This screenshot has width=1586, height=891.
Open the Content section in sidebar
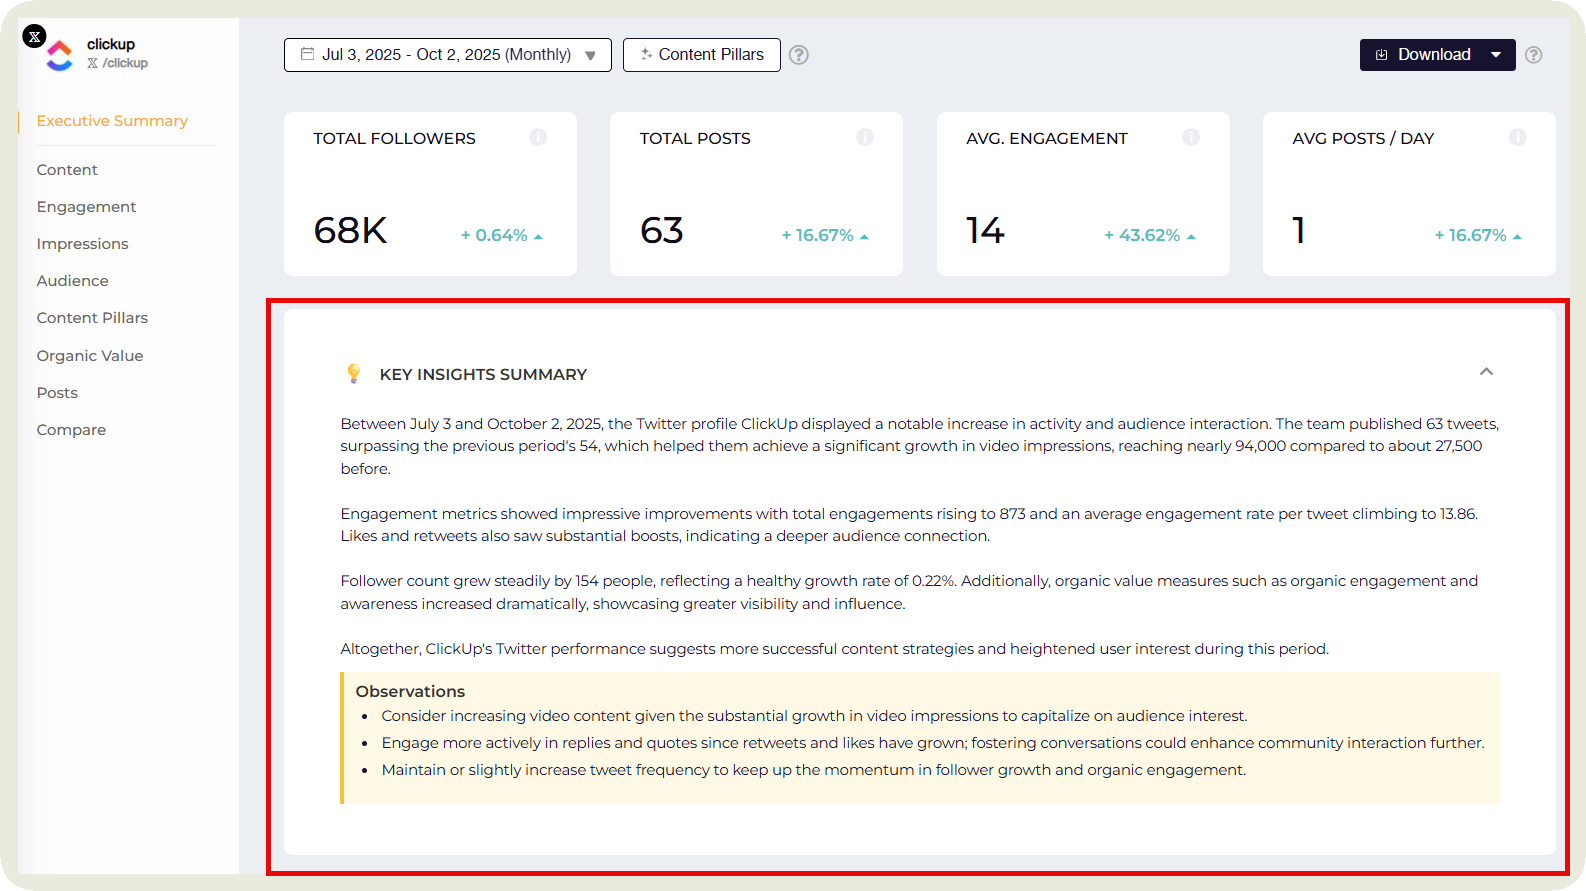pos(67,170)
